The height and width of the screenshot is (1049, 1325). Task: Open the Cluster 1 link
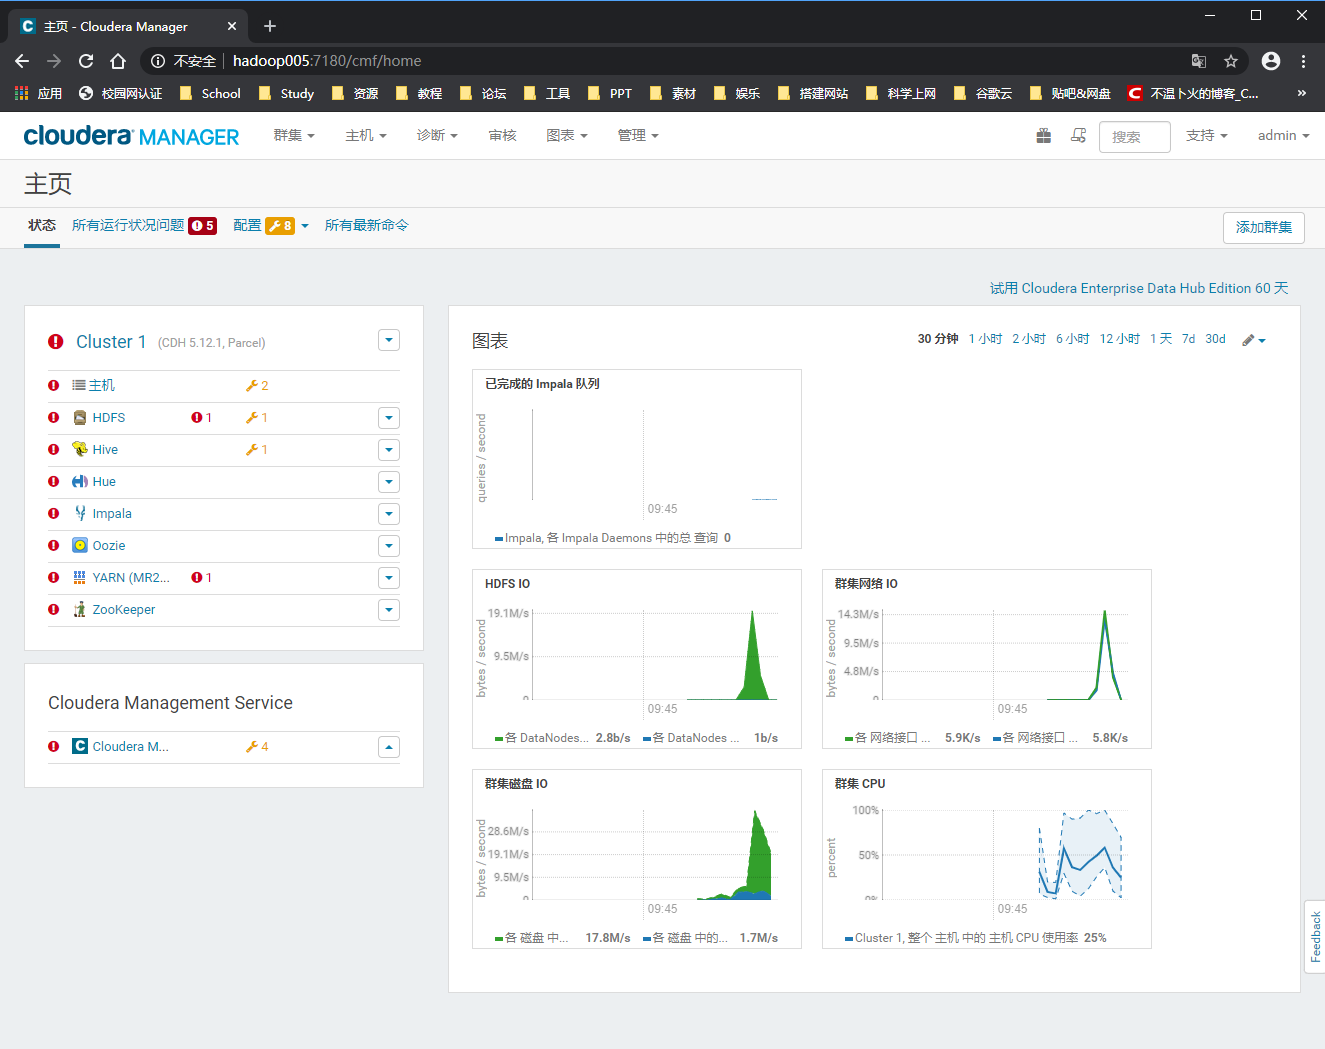click(x=111, y=342)
